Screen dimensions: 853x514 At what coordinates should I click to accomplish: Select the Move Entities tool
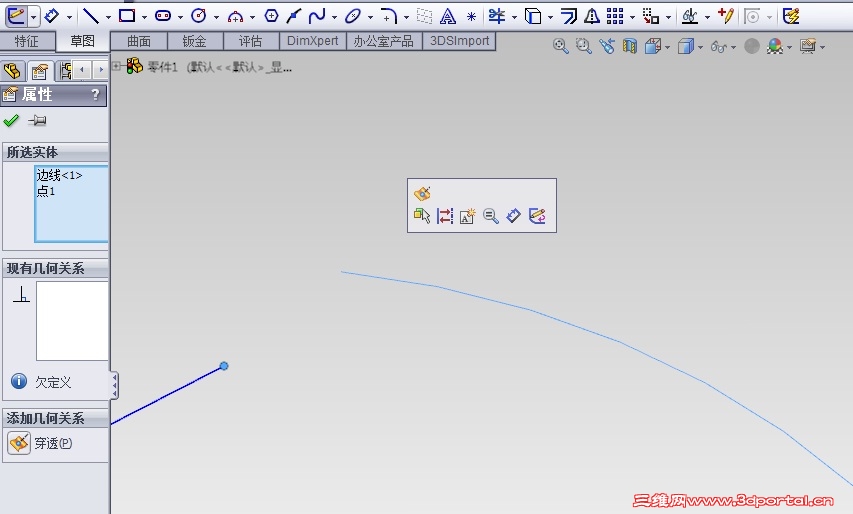(x=651, y=17)
